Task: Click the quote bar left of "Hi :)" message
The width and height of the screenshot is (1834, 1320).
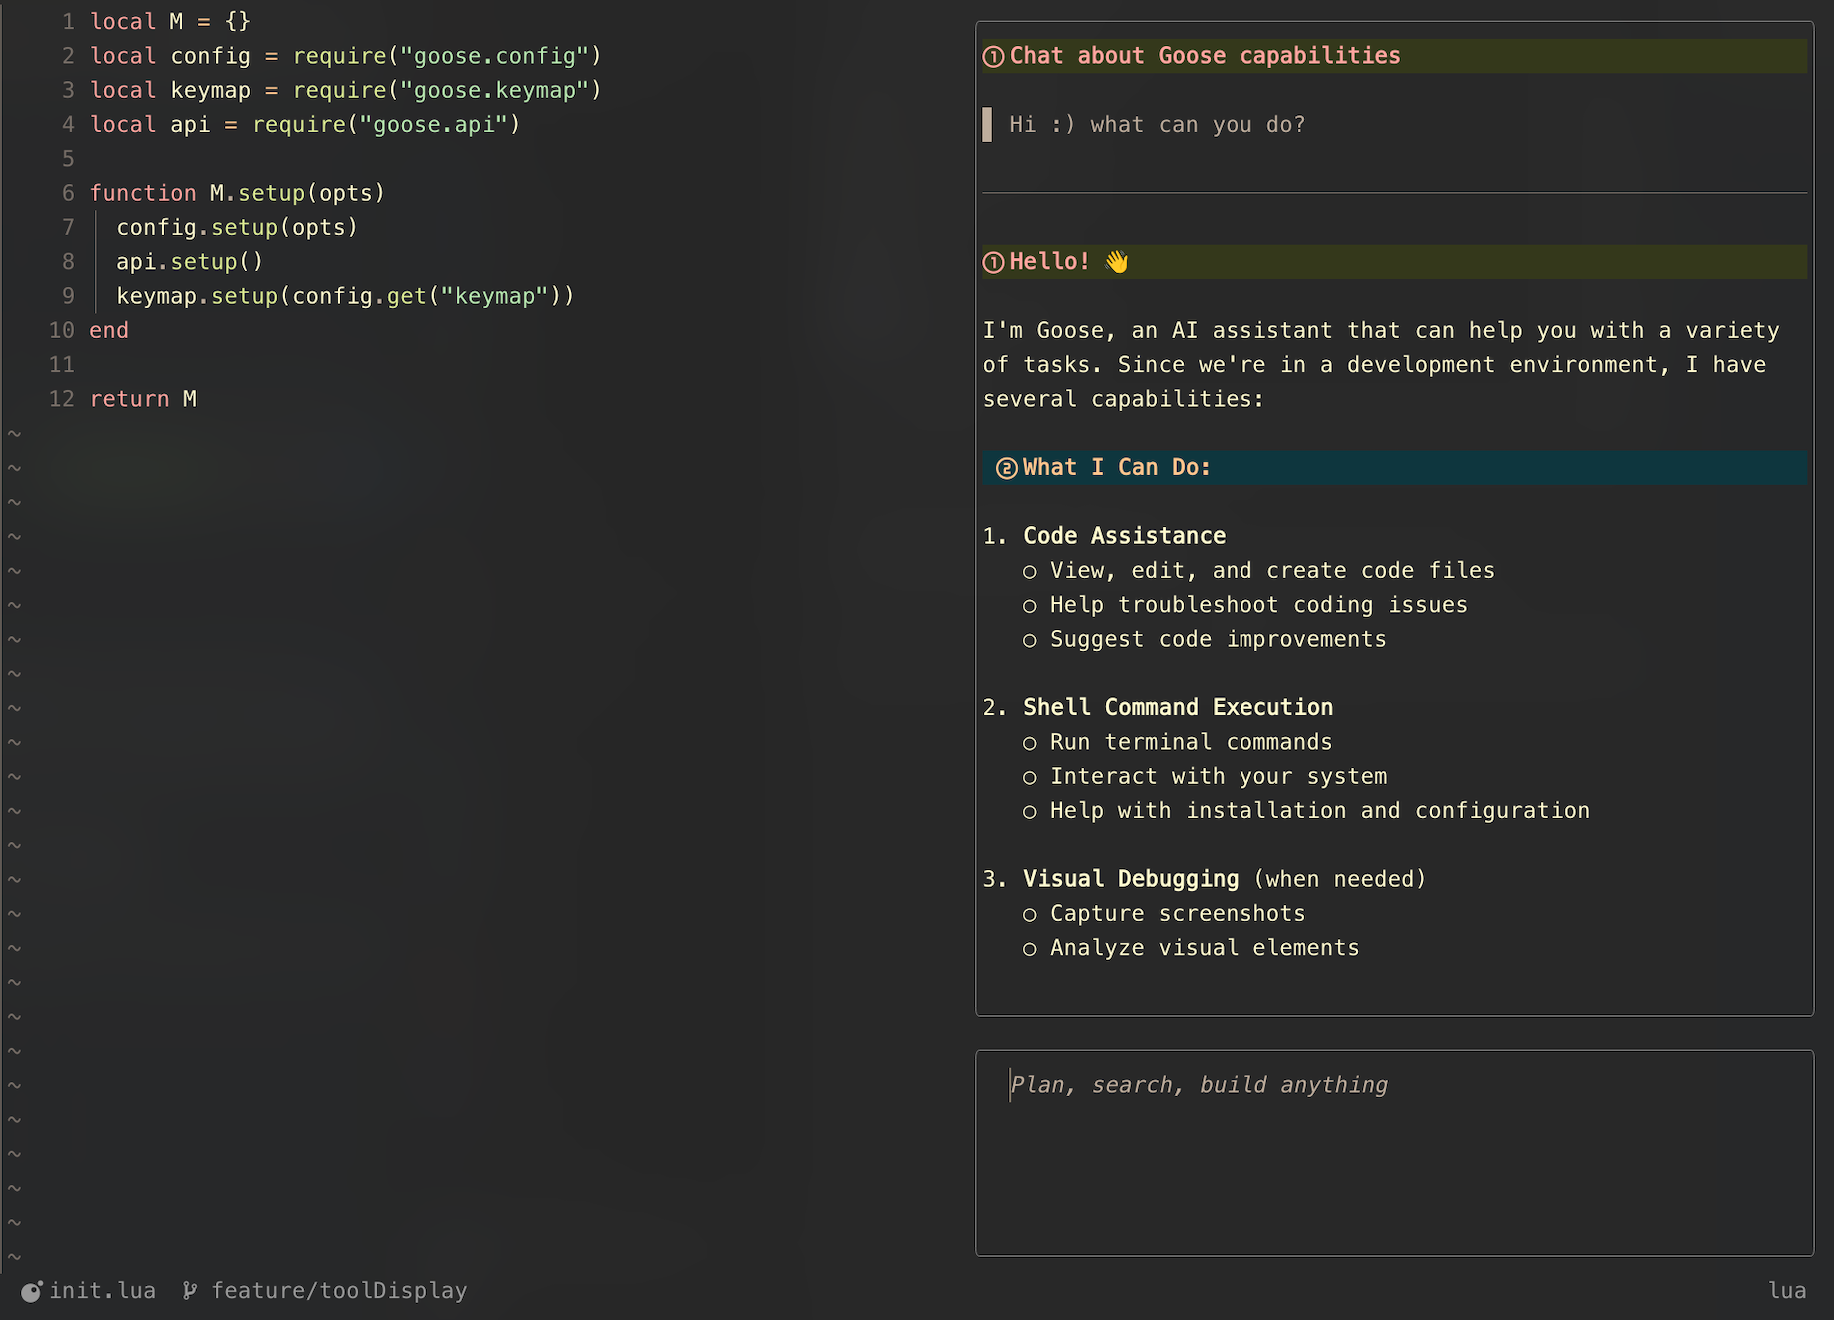Action: (987, 125)
